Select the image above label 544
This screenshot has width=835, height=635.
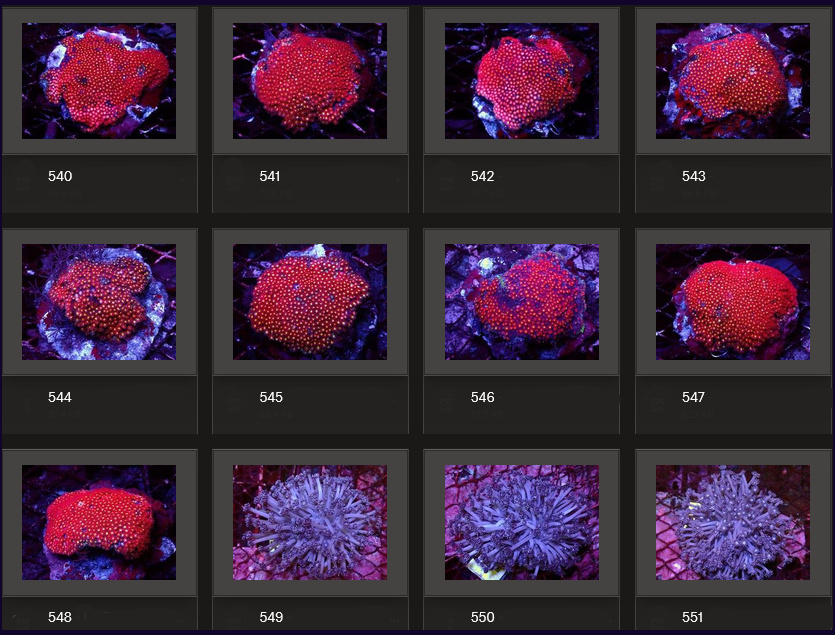coord(99,302)
